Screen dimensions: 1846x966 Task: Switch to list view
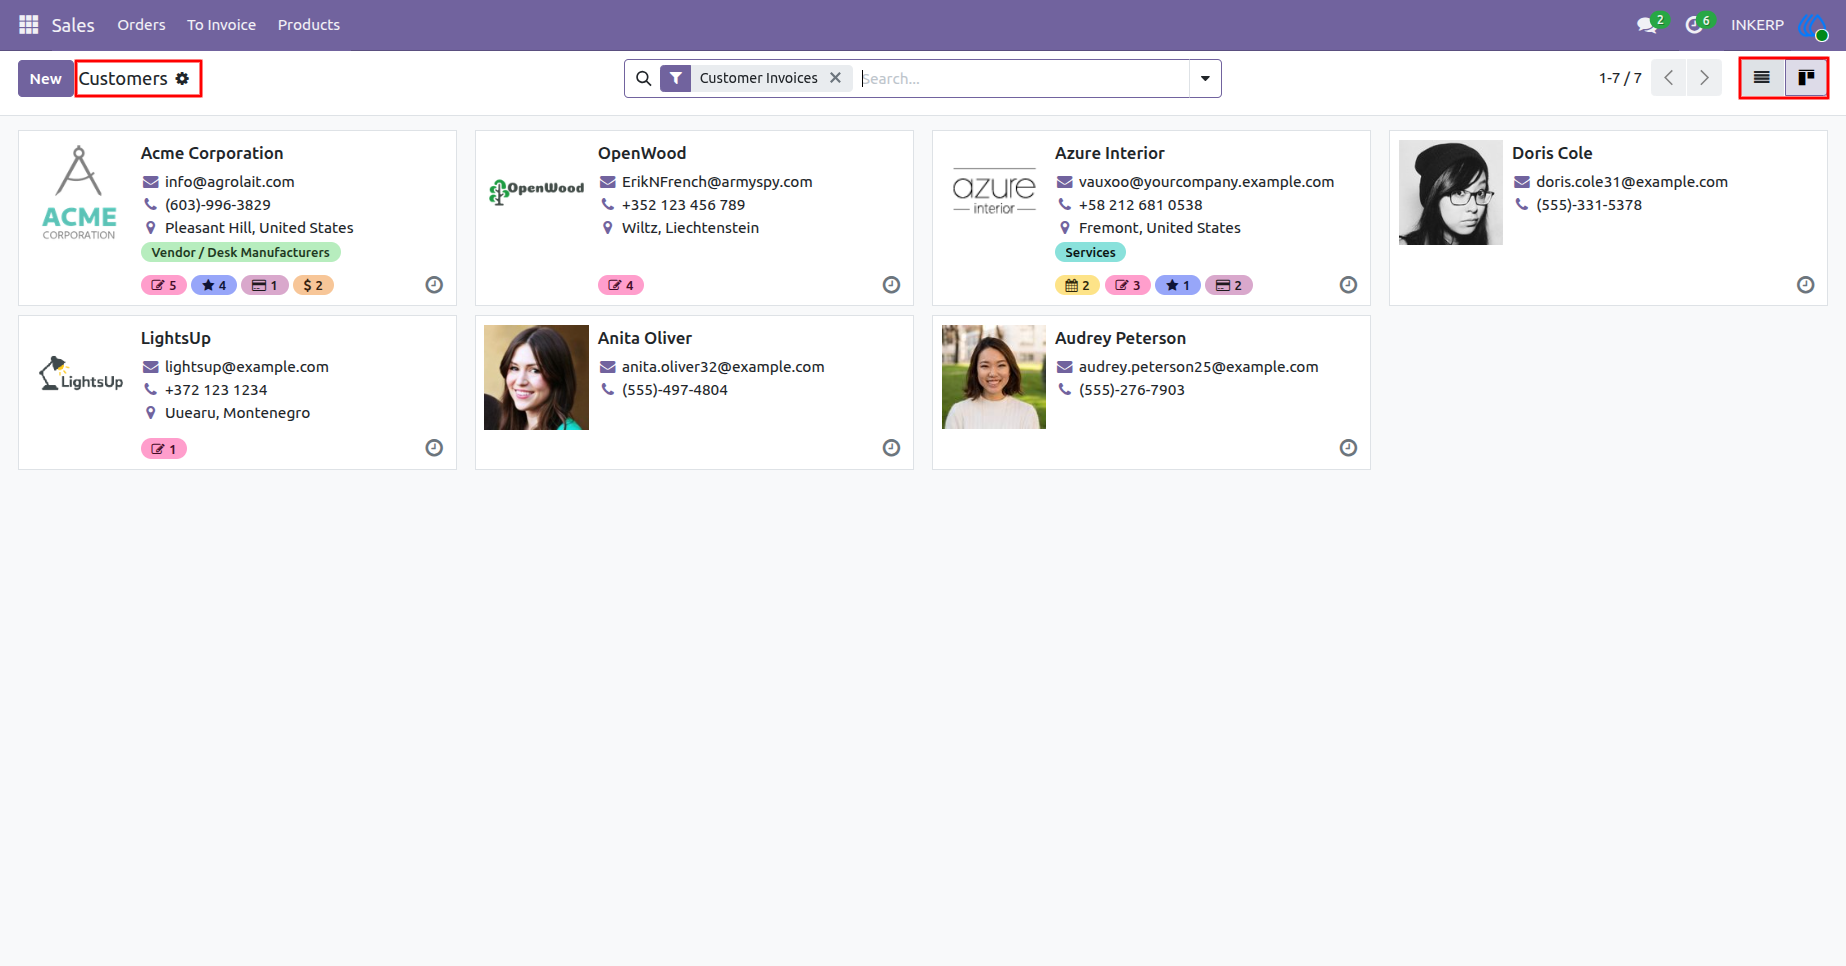pyautogui.click(x=1762, y=78)
